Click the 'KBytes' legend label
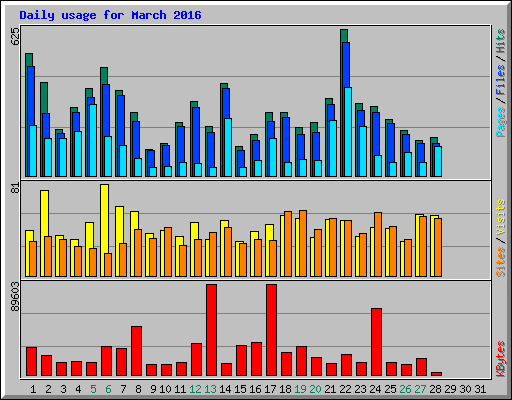This screenshot has height=400, width=512. tap(500, 359)
